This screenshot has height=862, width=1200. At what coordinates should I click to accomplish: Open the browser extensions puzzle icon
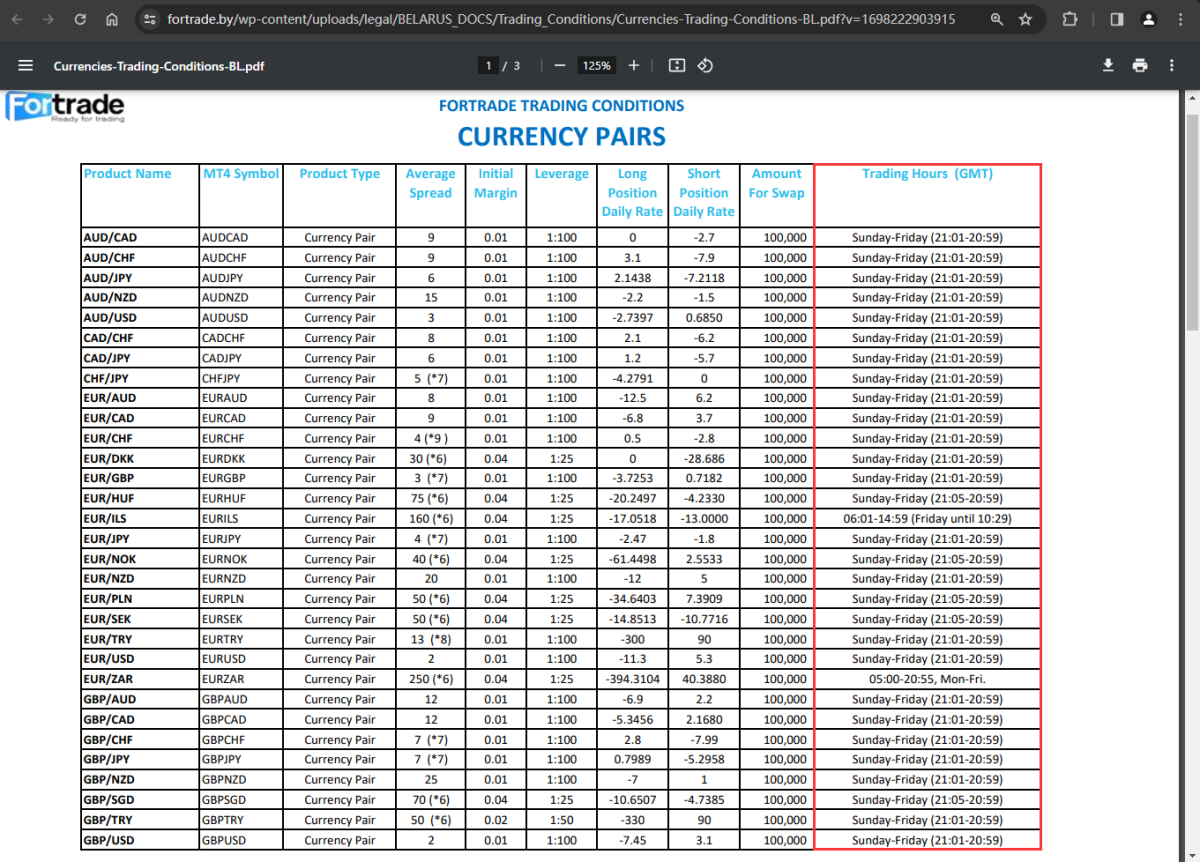tap(1070, 19)
